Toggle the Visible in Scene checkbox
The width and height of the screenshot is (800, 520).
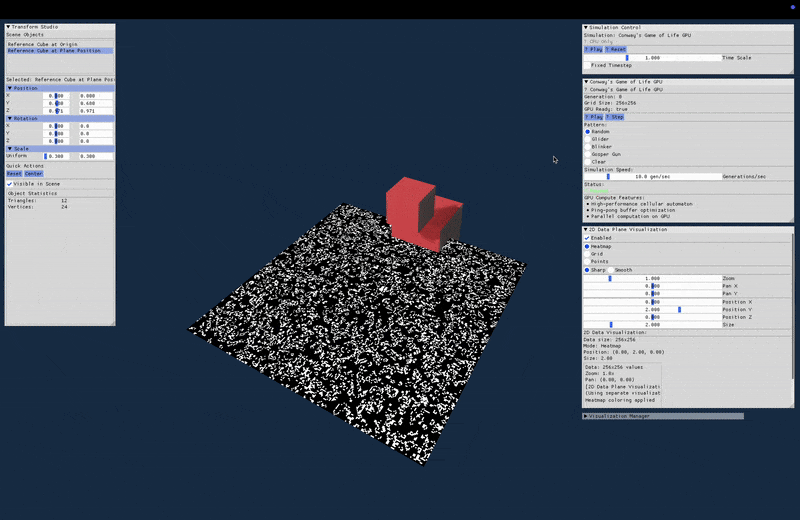pos(9,184)
